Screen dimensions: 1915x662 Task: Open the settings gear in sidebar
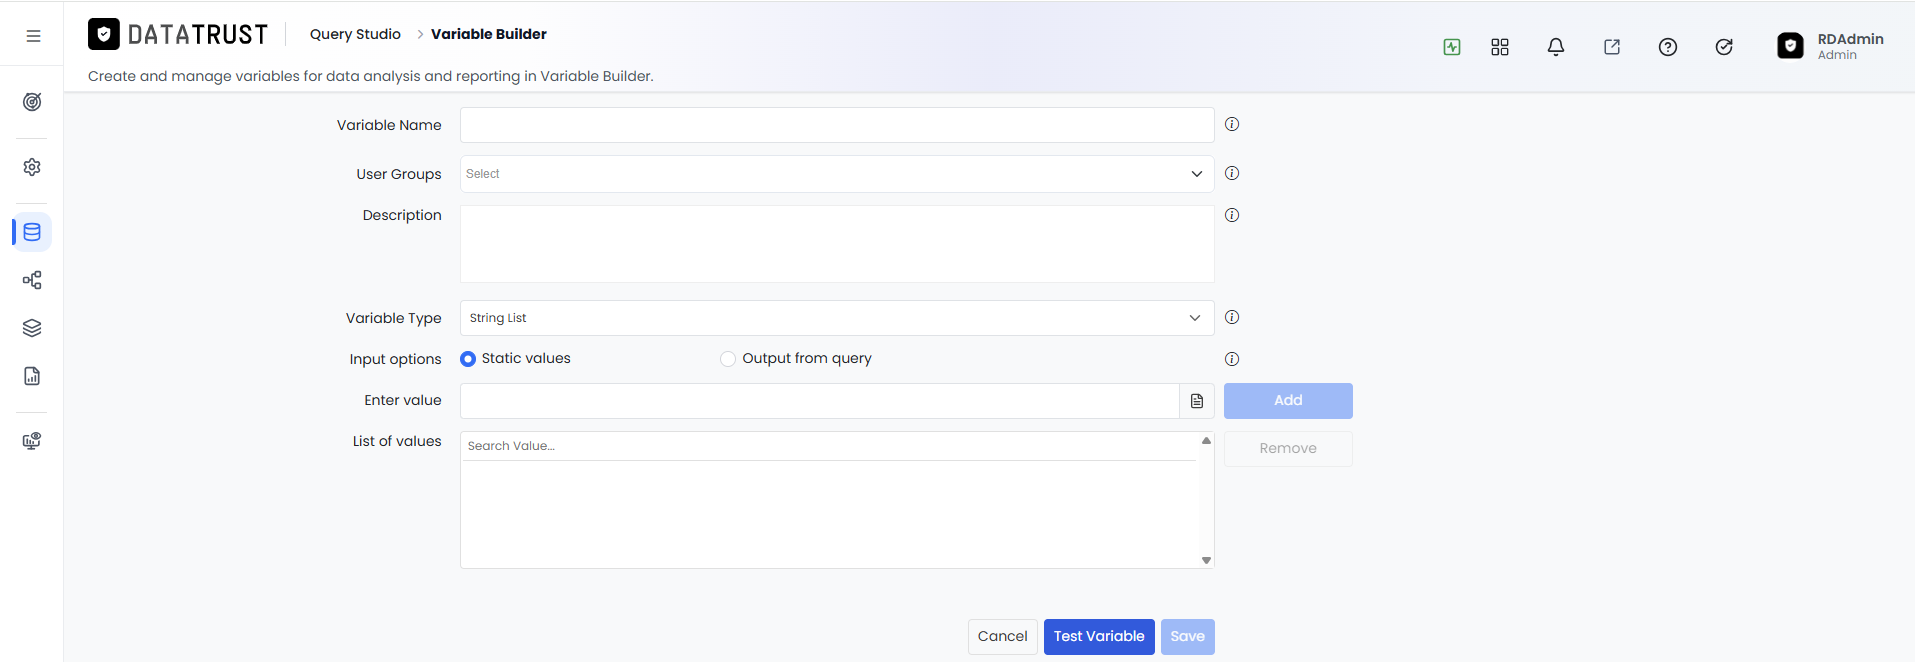(32, 167)
